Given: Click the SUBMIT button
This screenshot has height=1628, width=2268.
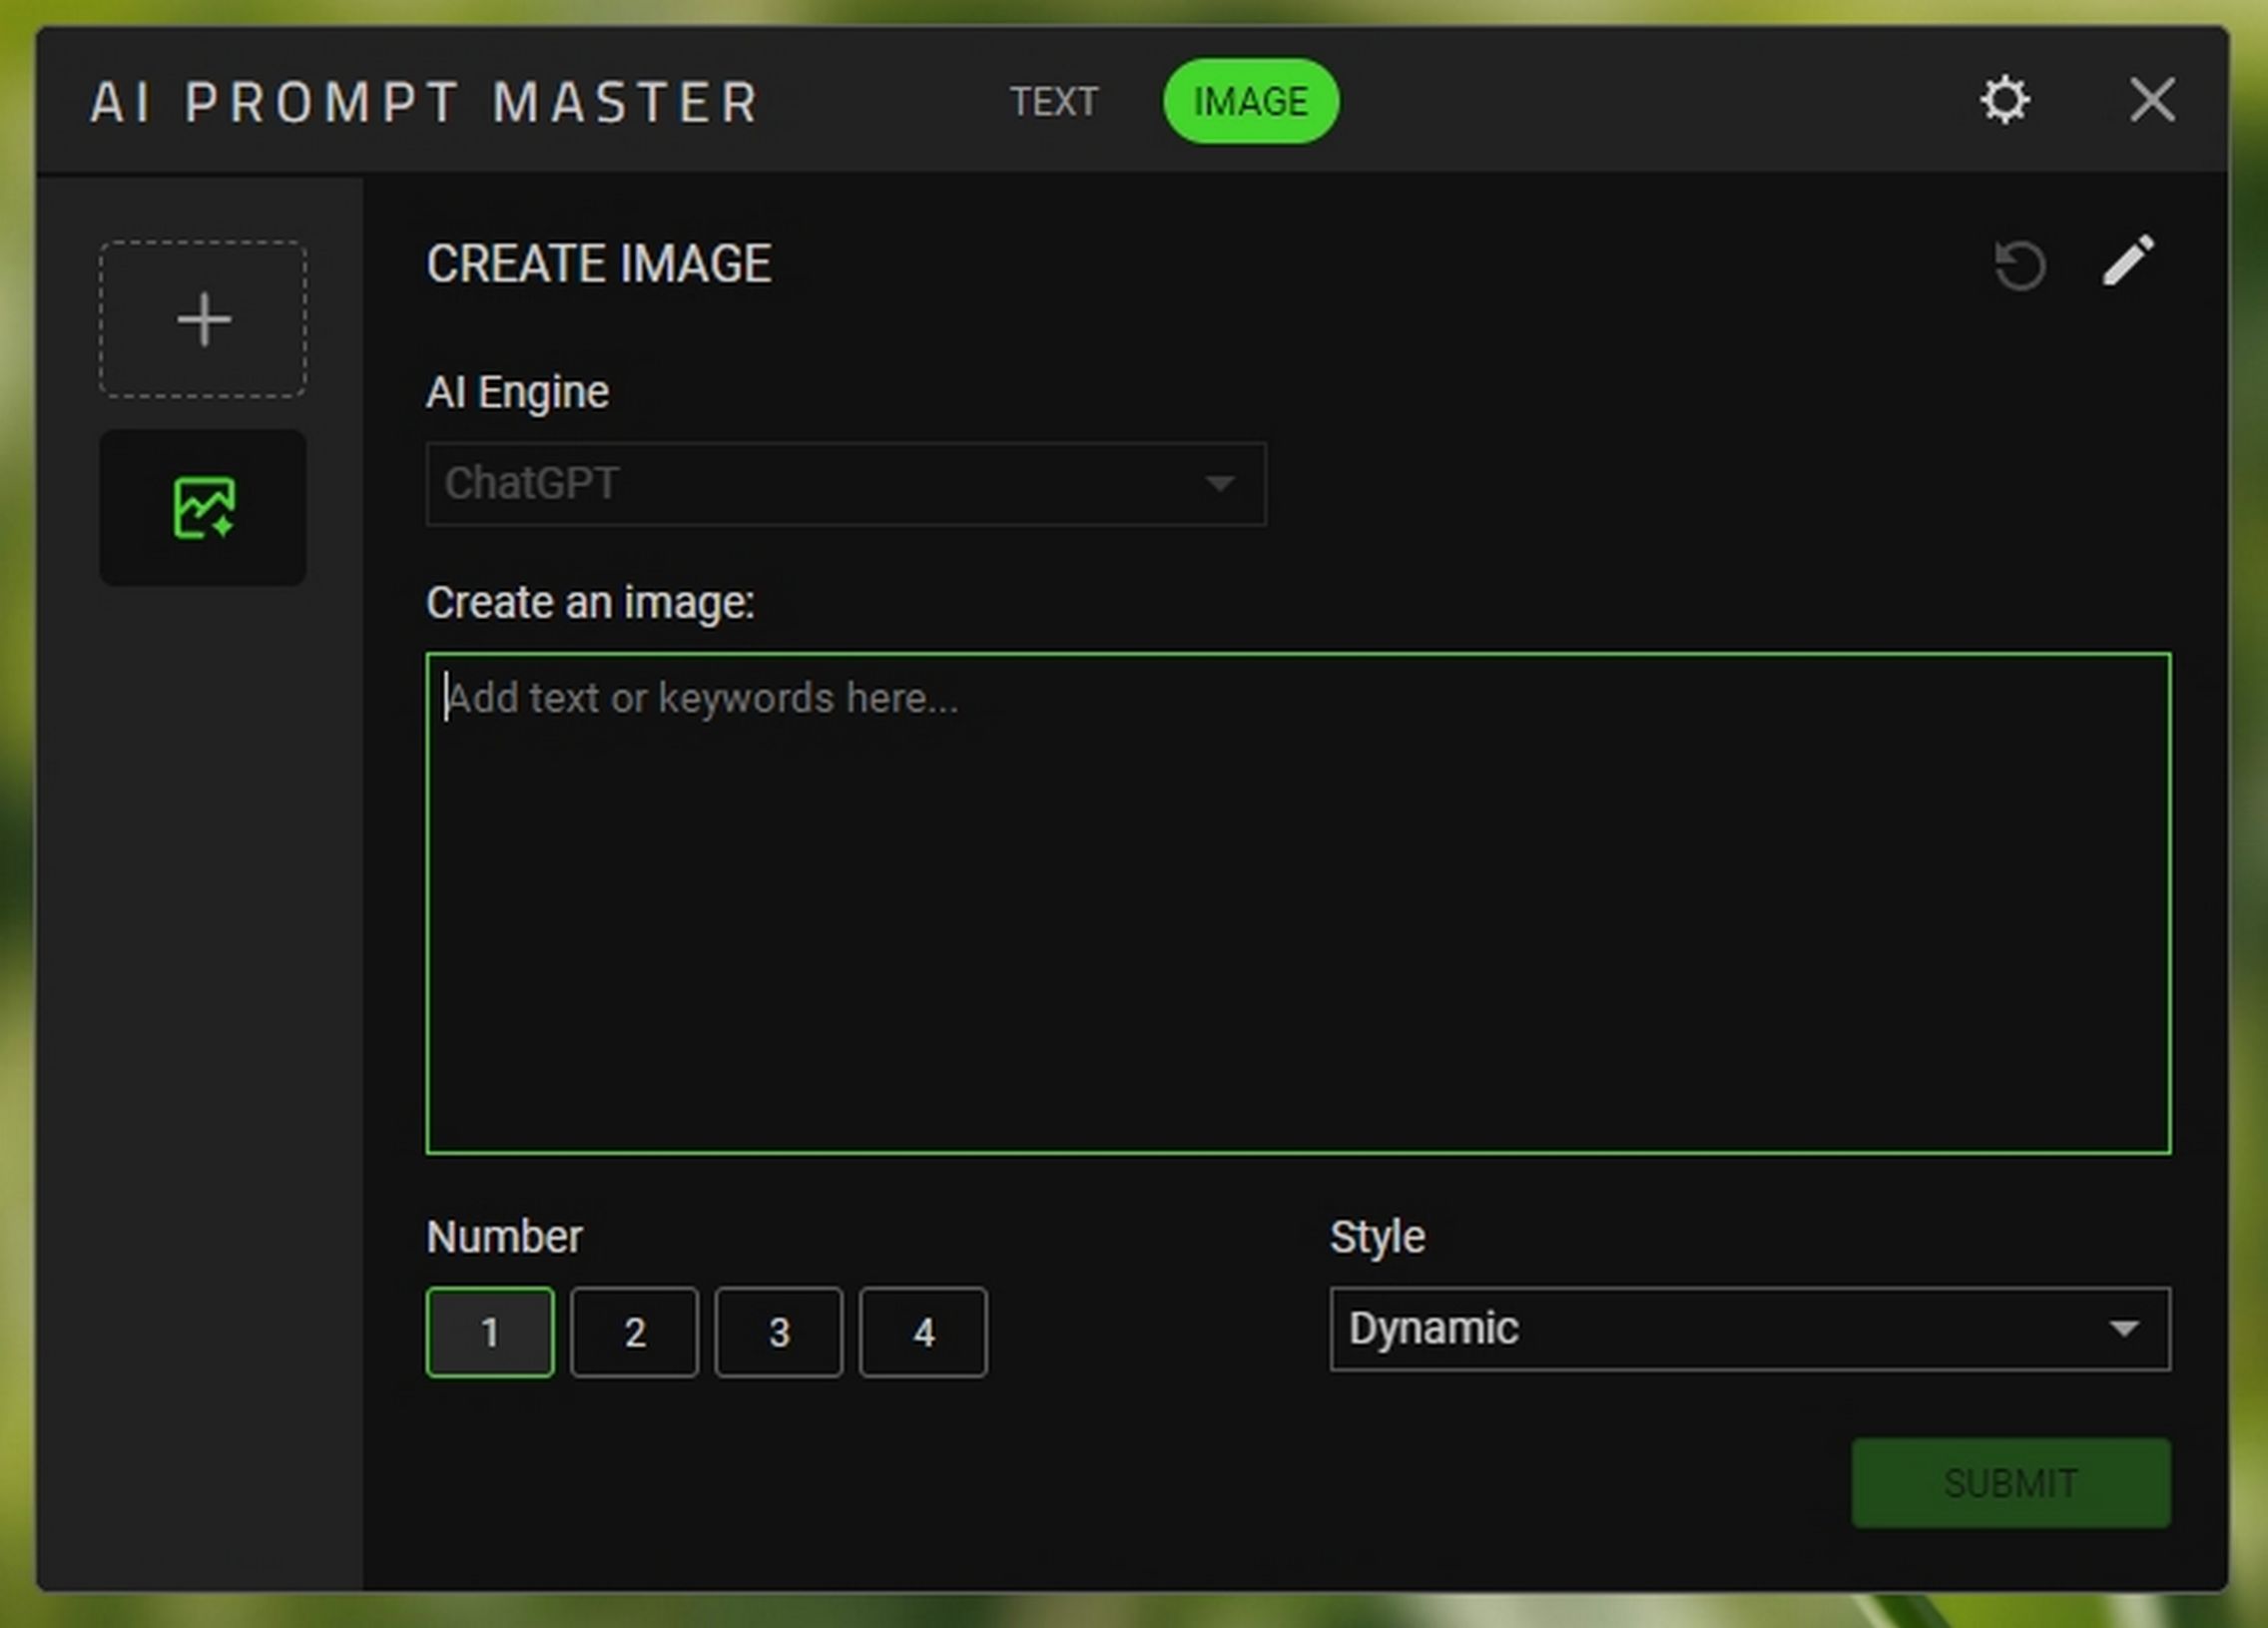Looking at the screenshot, I should pyautogui.click(x=2011, y=1483).
